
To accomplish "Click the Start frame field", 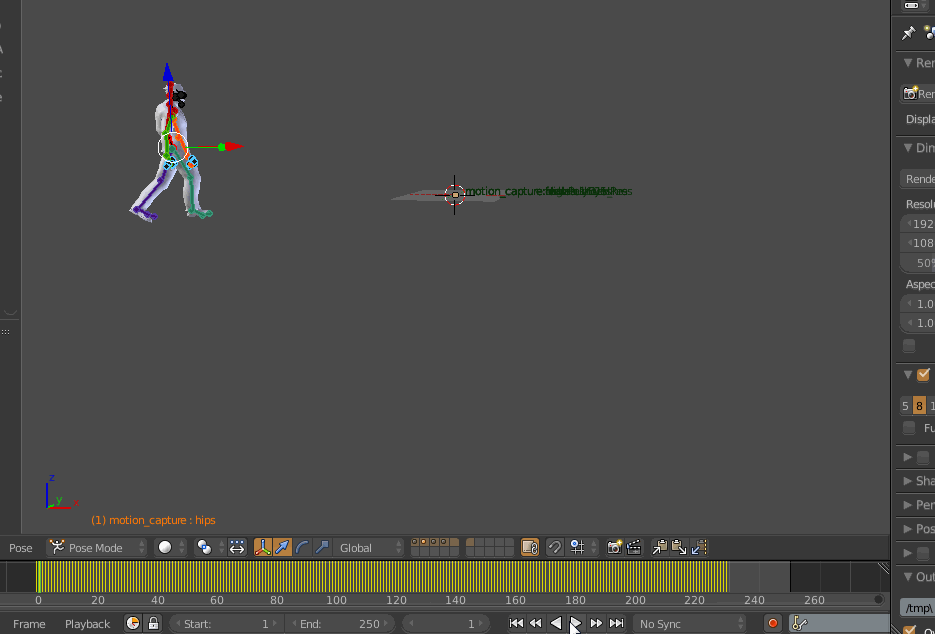I will tap(227, 624).
